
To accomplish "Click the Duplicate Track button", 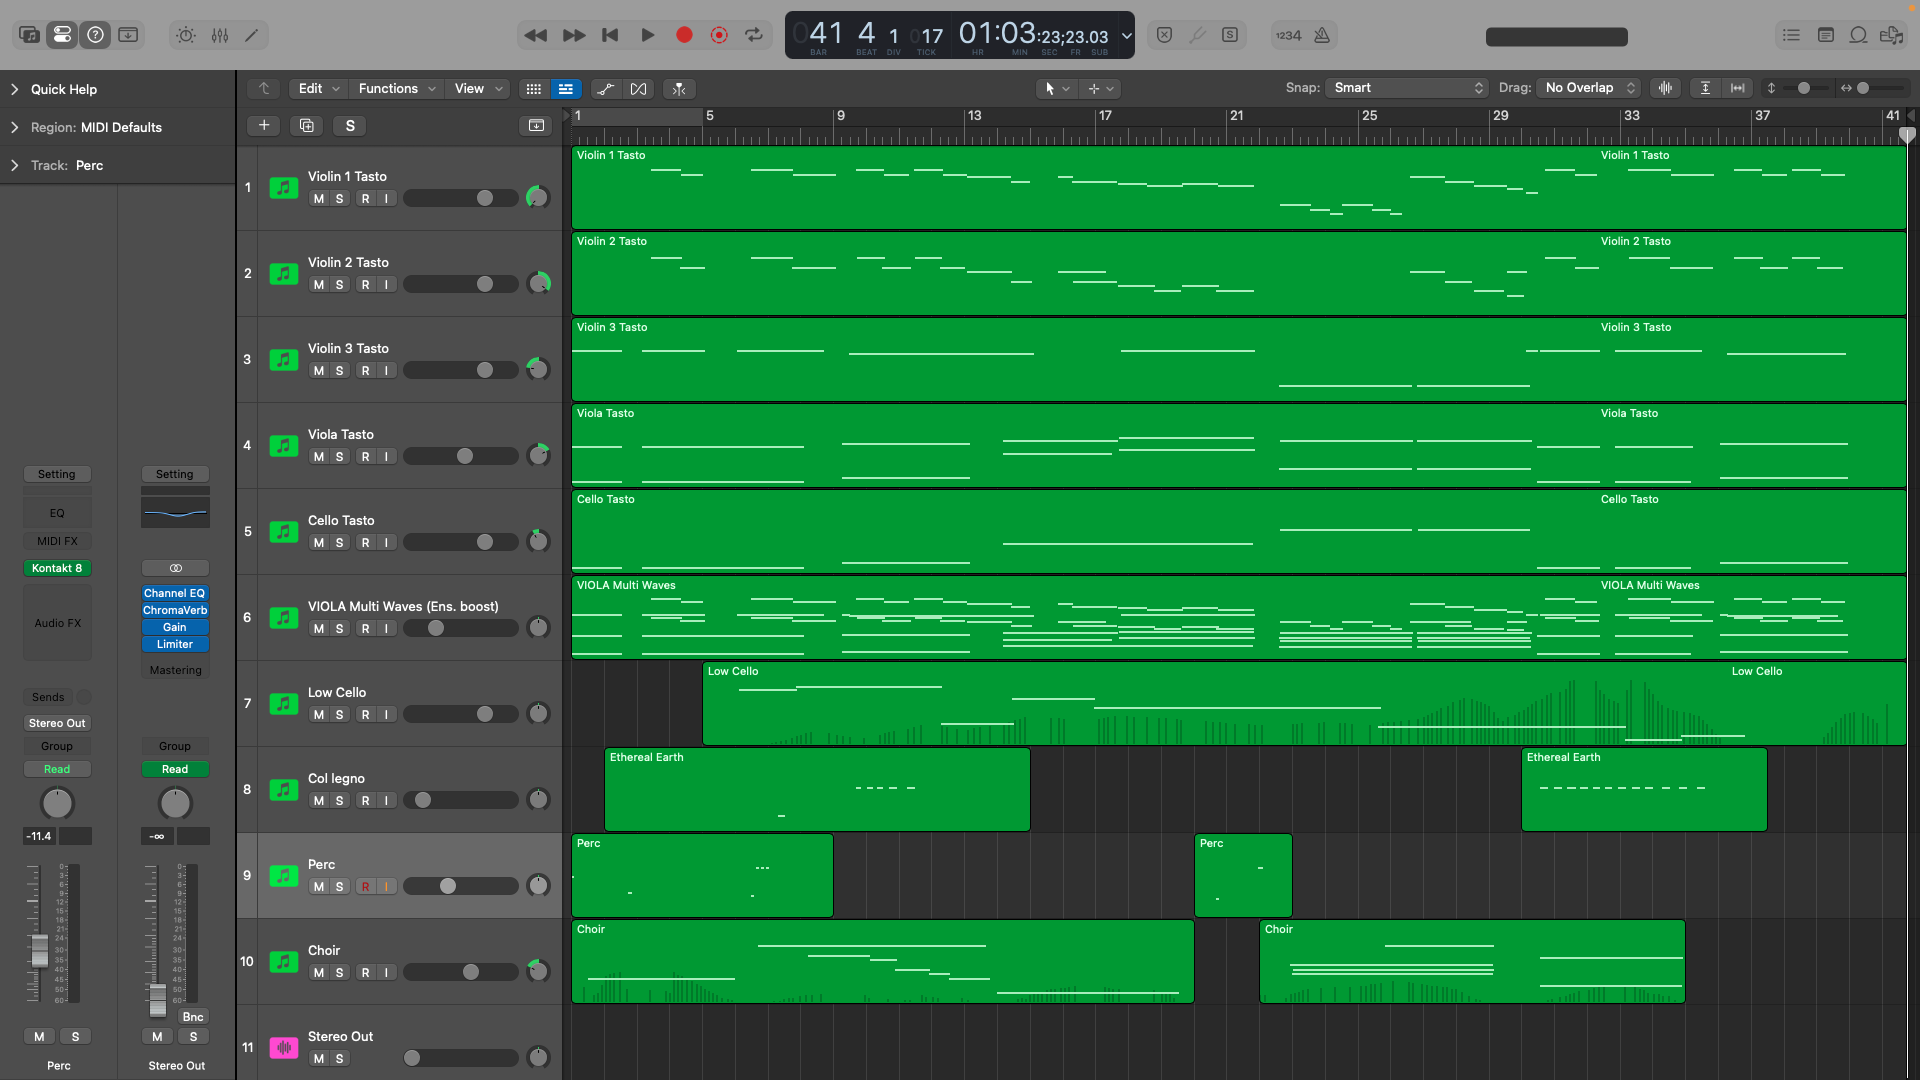I will (x=307, y=125).
